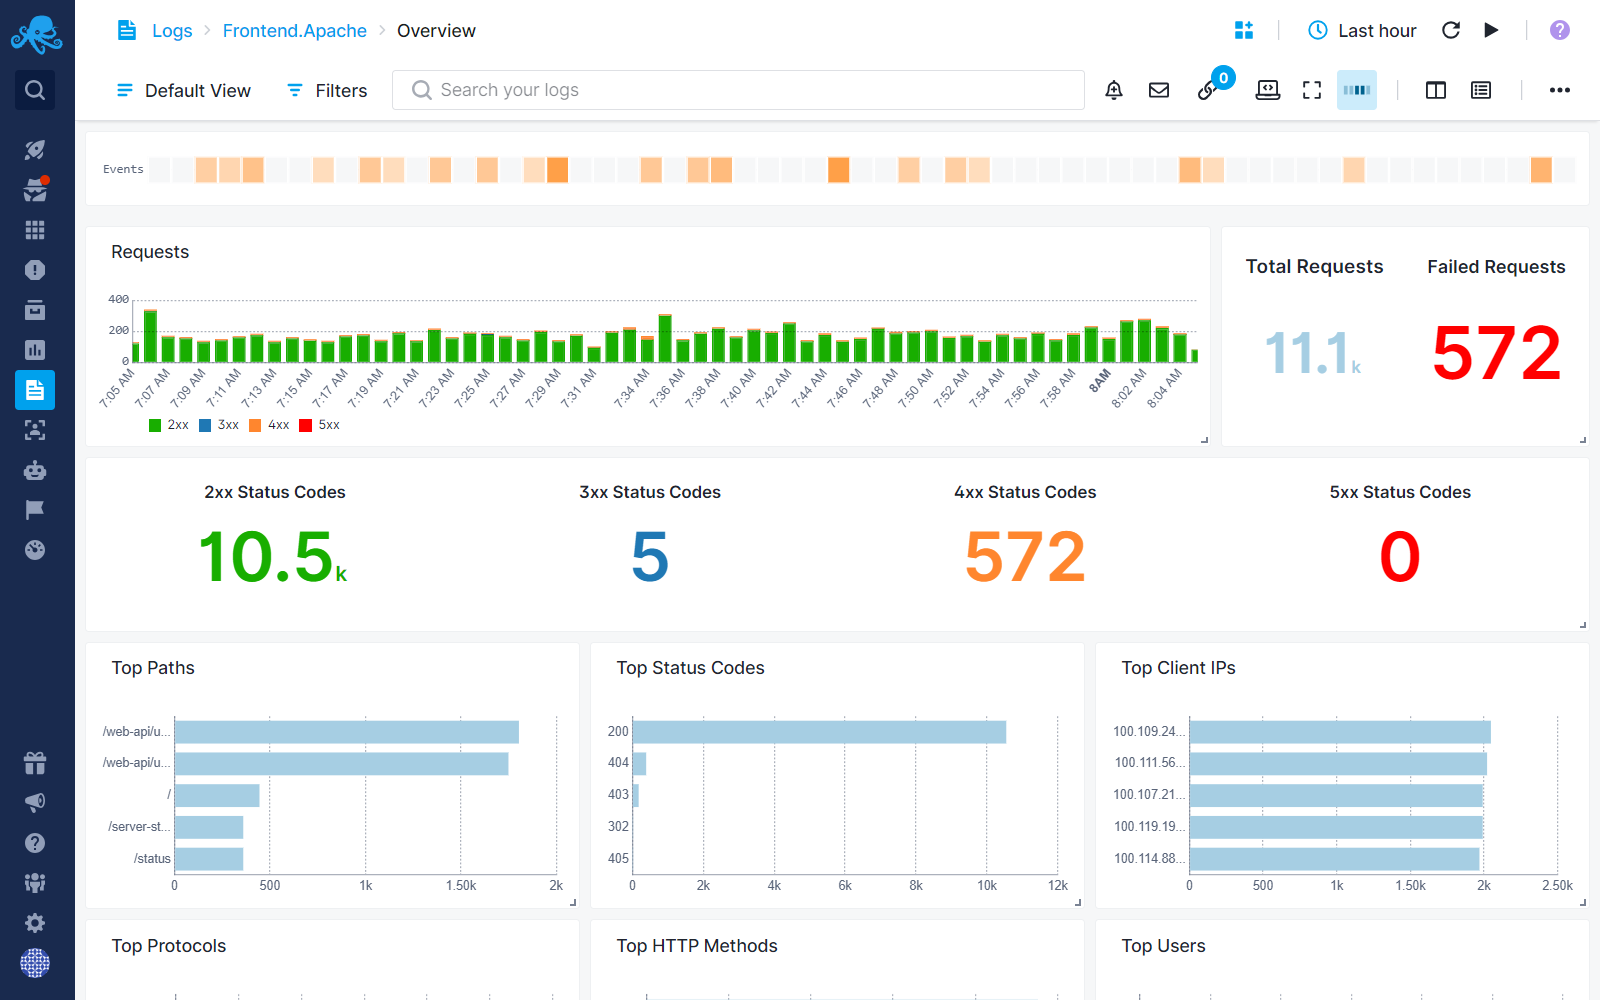Start live tail with the play button
Screen dimensions: 1600x1000
coord(1491,30)
